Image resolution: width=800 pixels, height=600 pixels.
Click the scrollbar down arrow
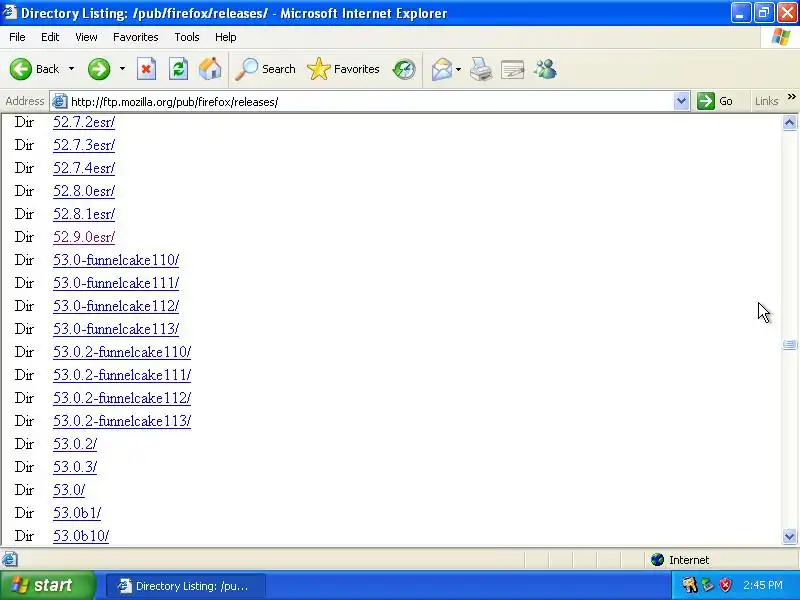coord(789,536)
